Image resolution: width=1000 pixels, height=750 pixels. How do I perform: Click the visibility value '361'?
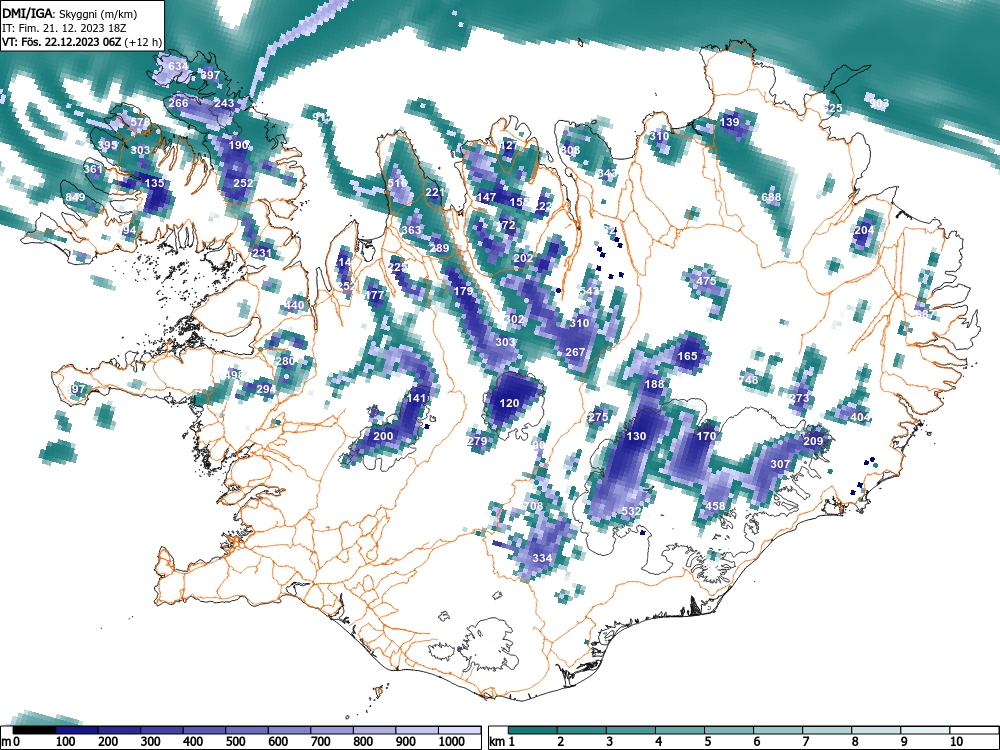tap(93, 169)
